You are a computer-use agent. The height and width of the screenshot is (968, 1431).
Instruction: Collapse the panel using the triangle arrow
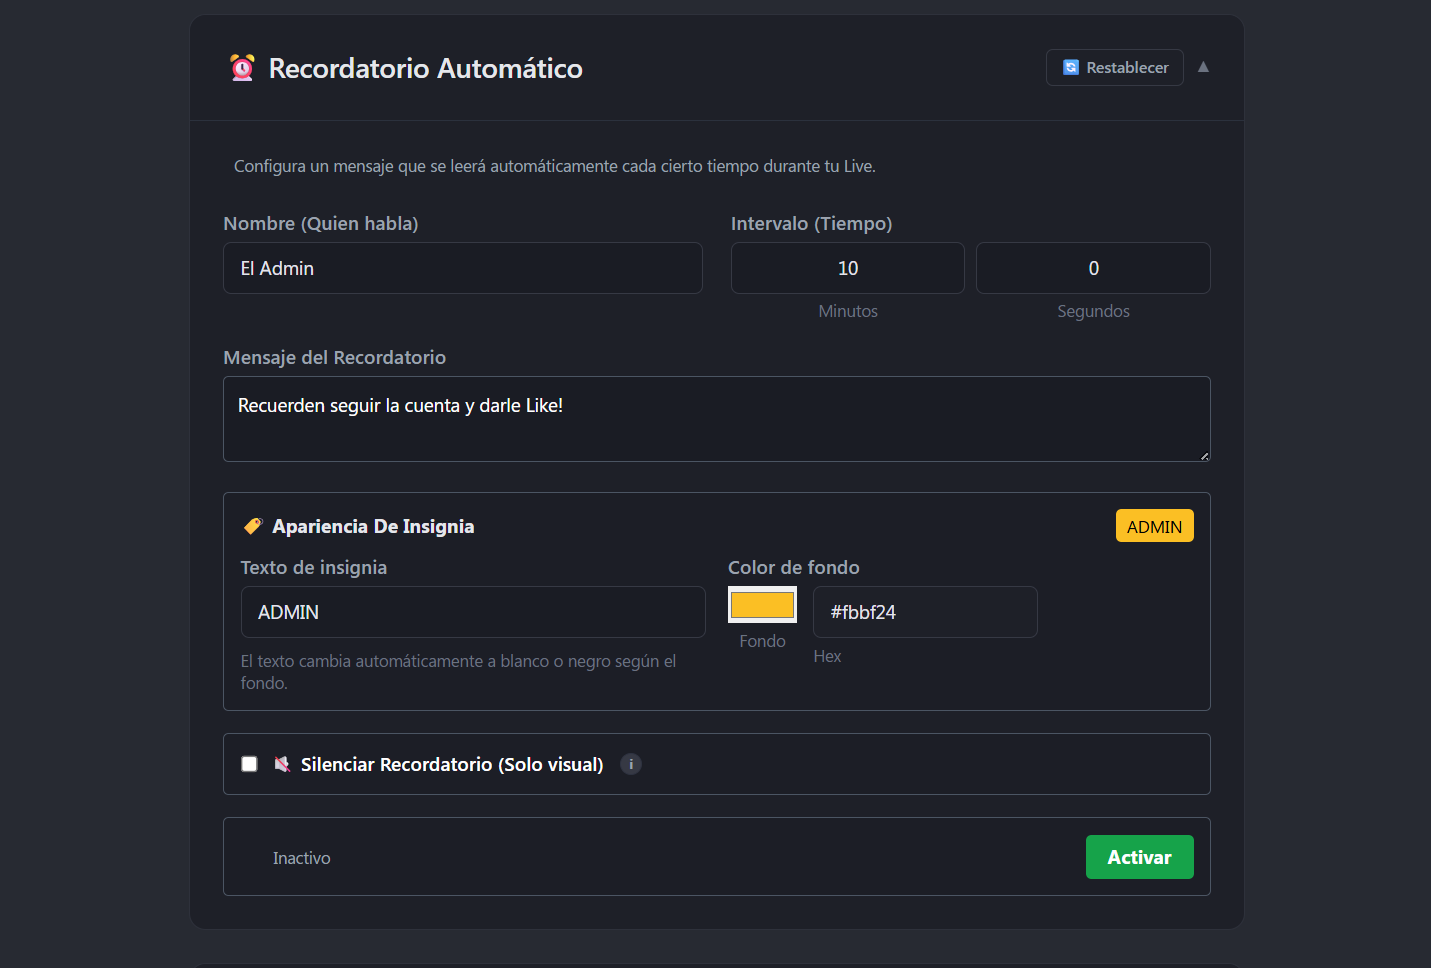[x=1203, y=67]
